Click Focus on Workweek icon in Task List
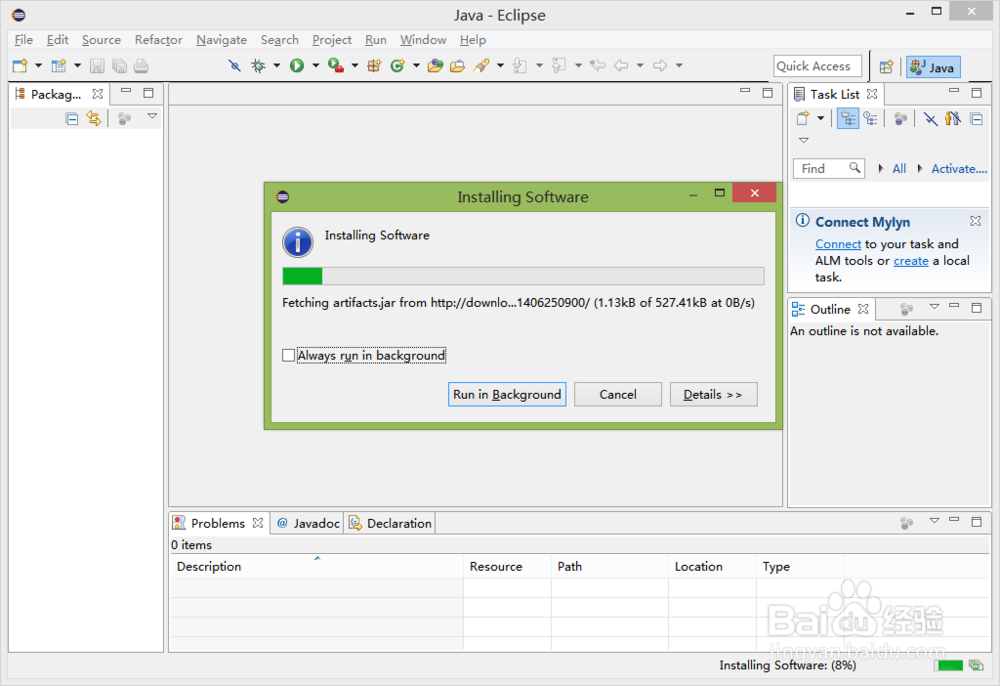 (x=901, y=119)
